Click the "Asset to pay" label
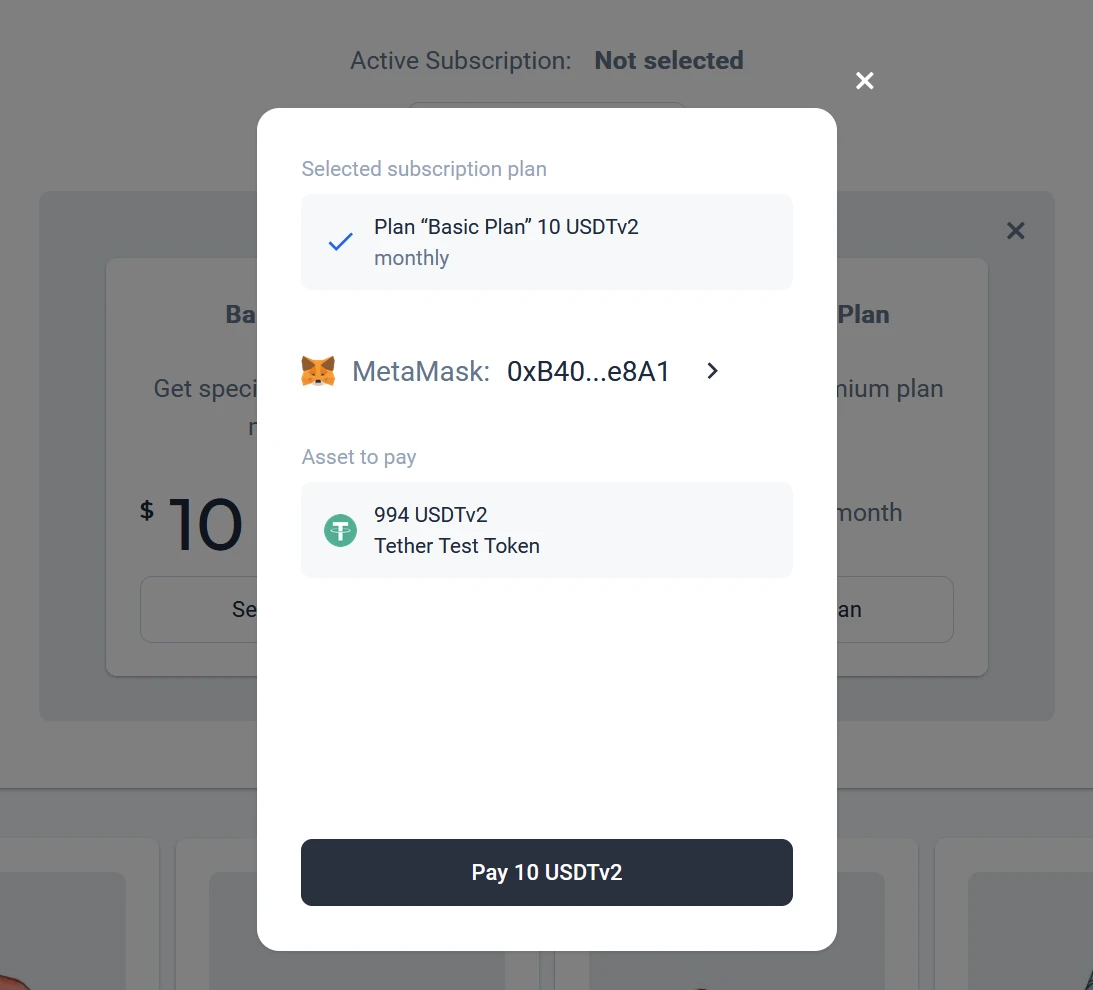The height and width of the screenshot is (990, 1093). [x=359, y=457]
